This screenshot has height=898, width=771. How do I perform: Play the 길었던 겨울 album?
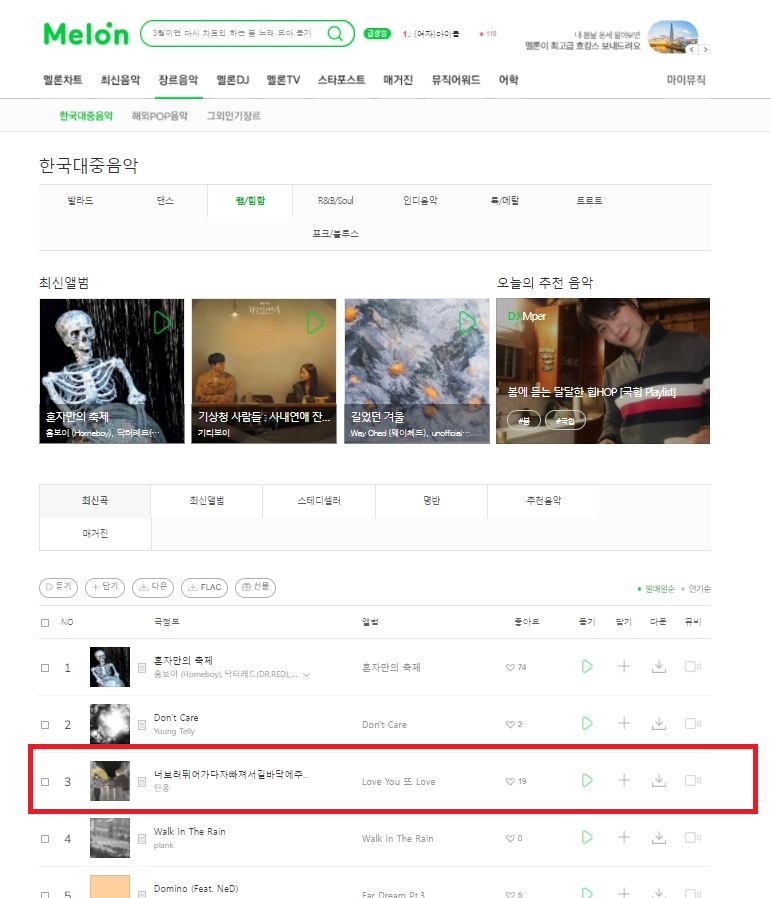(x=467, y=323)
